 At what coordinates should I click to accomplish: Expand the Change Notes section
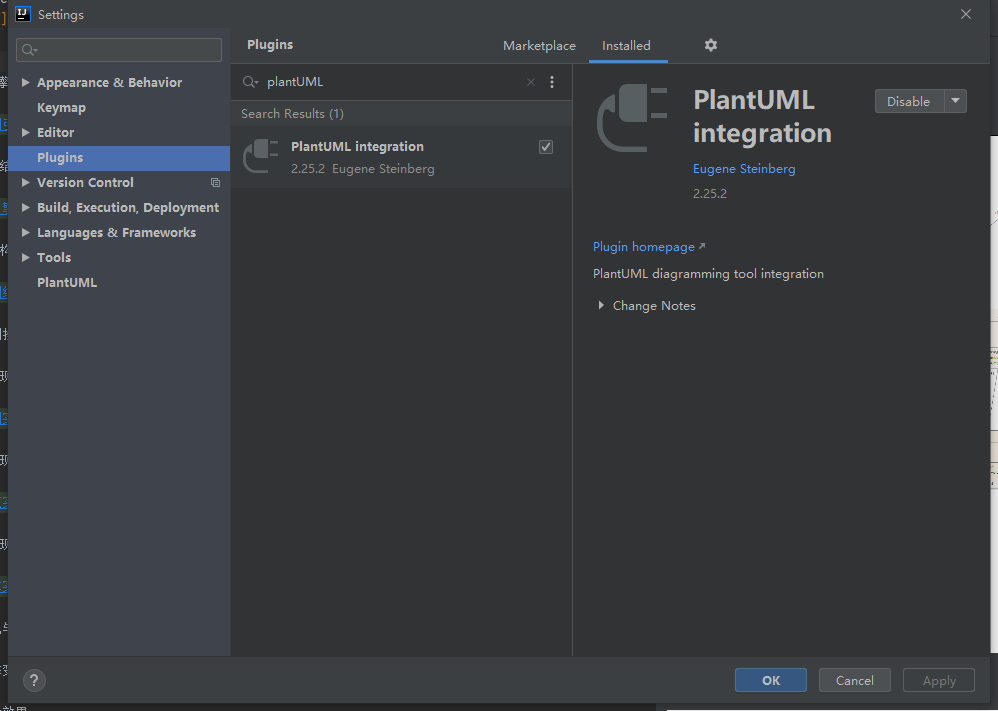tap(601, 306)
